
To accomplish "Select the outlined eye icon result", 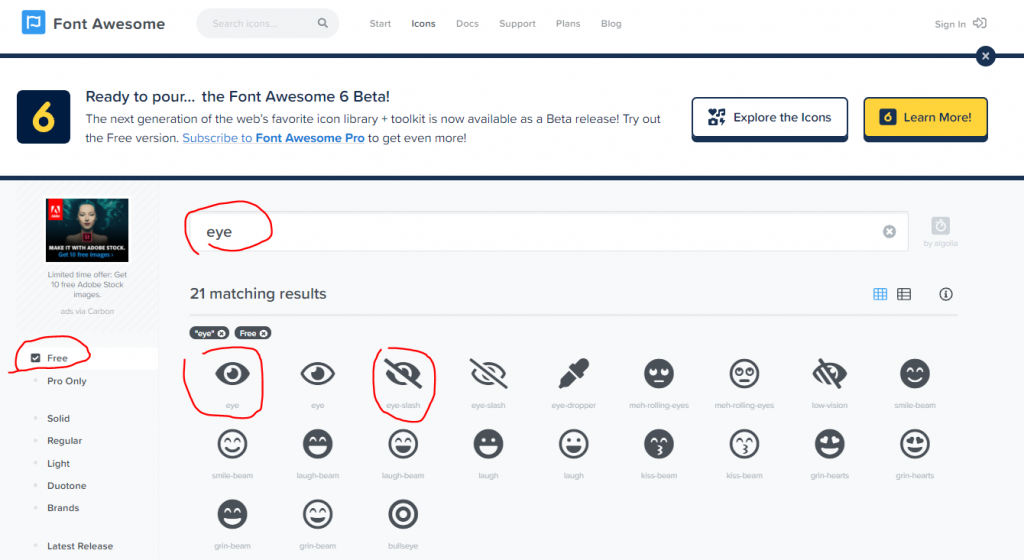I will point(317,374).
